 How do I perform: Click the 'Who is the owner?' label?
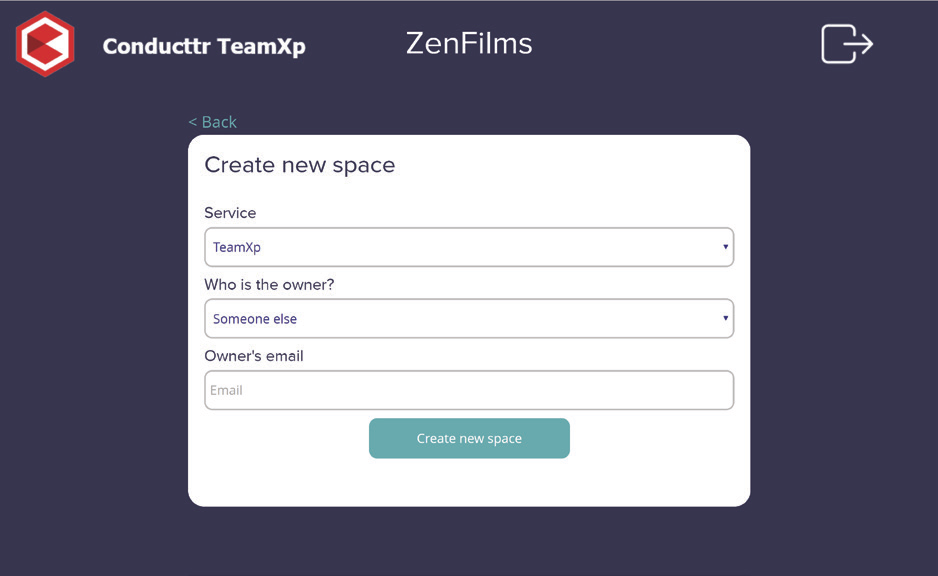[x=269, y=285]
